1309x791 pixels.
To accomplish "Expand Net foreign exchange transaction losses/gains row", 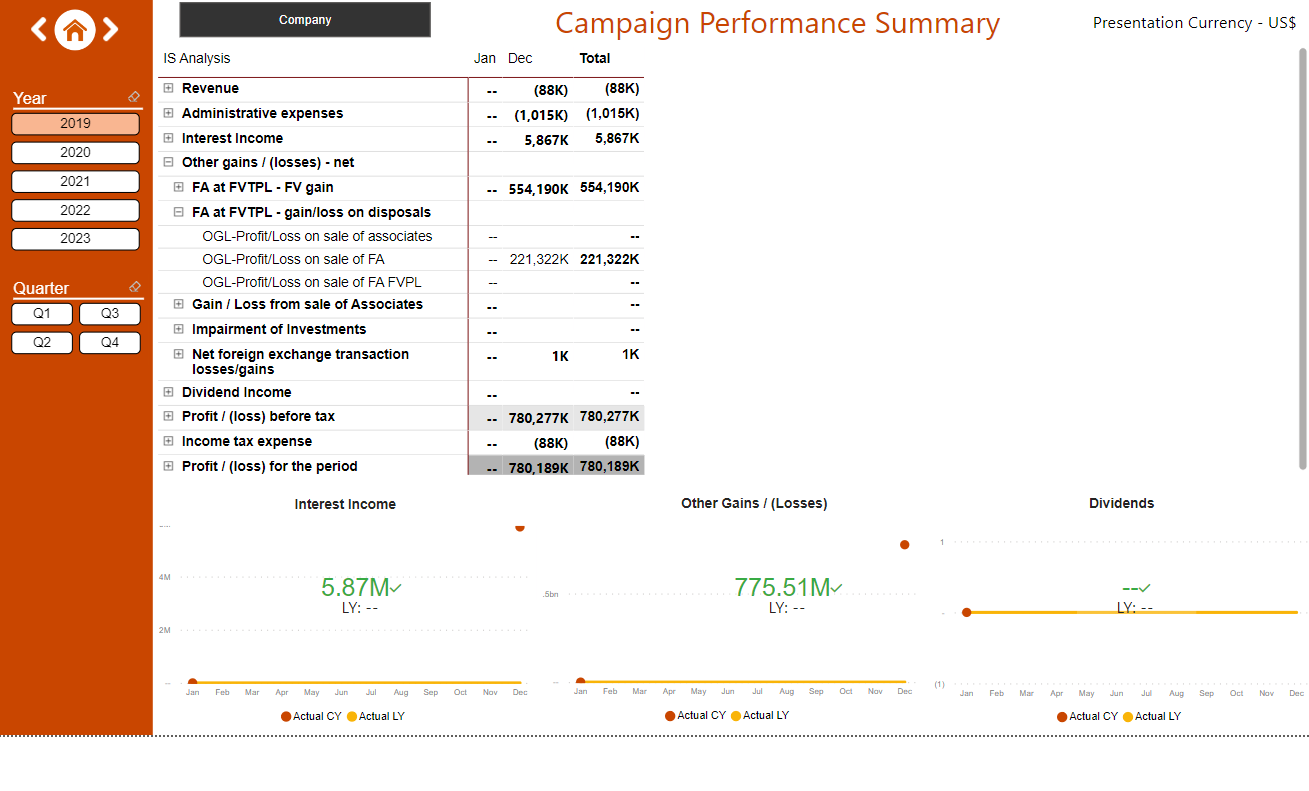I will tap(179, 354).
